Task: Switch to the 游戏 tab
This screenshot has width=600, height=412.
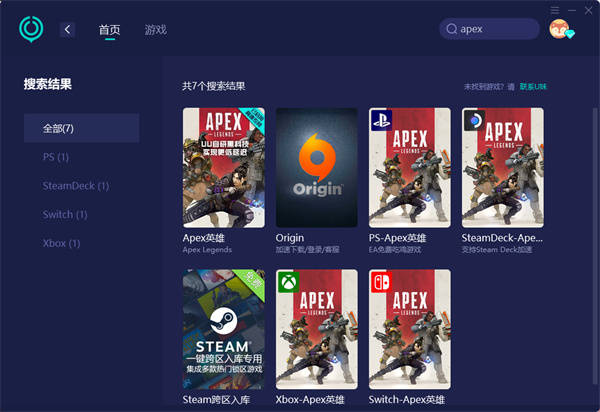Action: [156, 30]
